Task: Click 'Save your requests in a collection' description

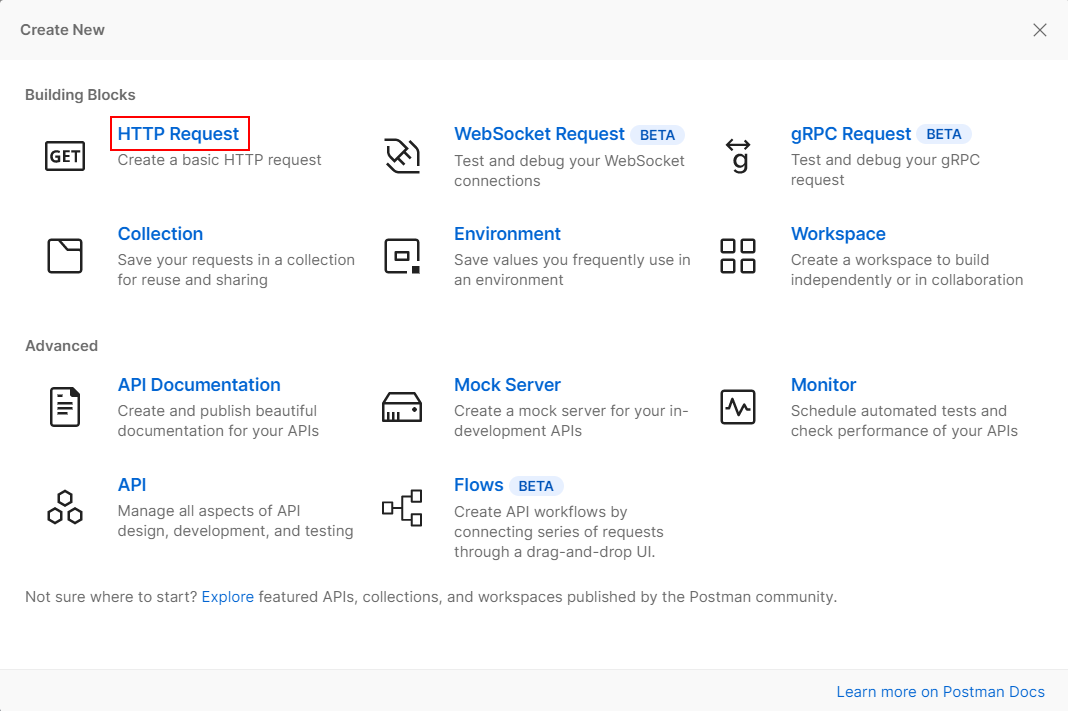Action: click(x=236, y=270)
